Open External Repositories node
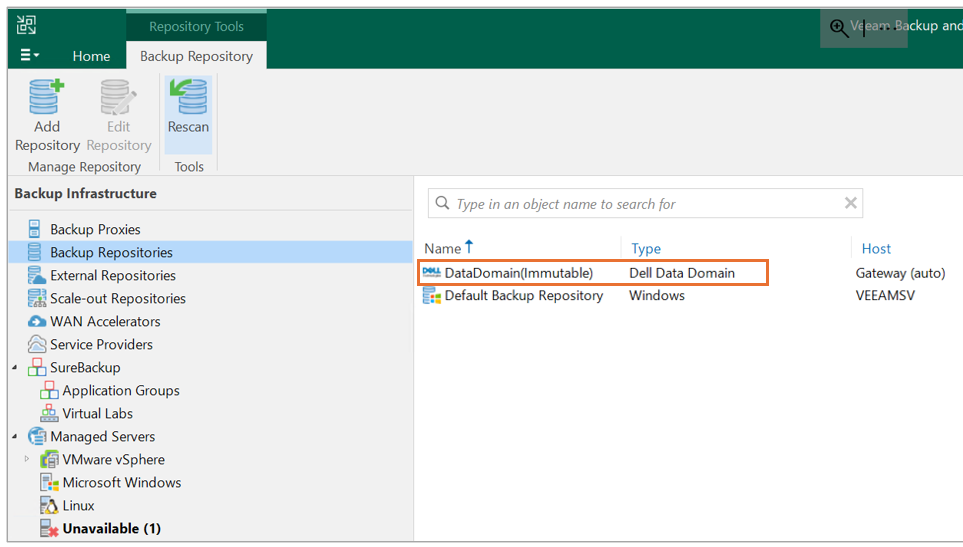 (x=113, y=276)
